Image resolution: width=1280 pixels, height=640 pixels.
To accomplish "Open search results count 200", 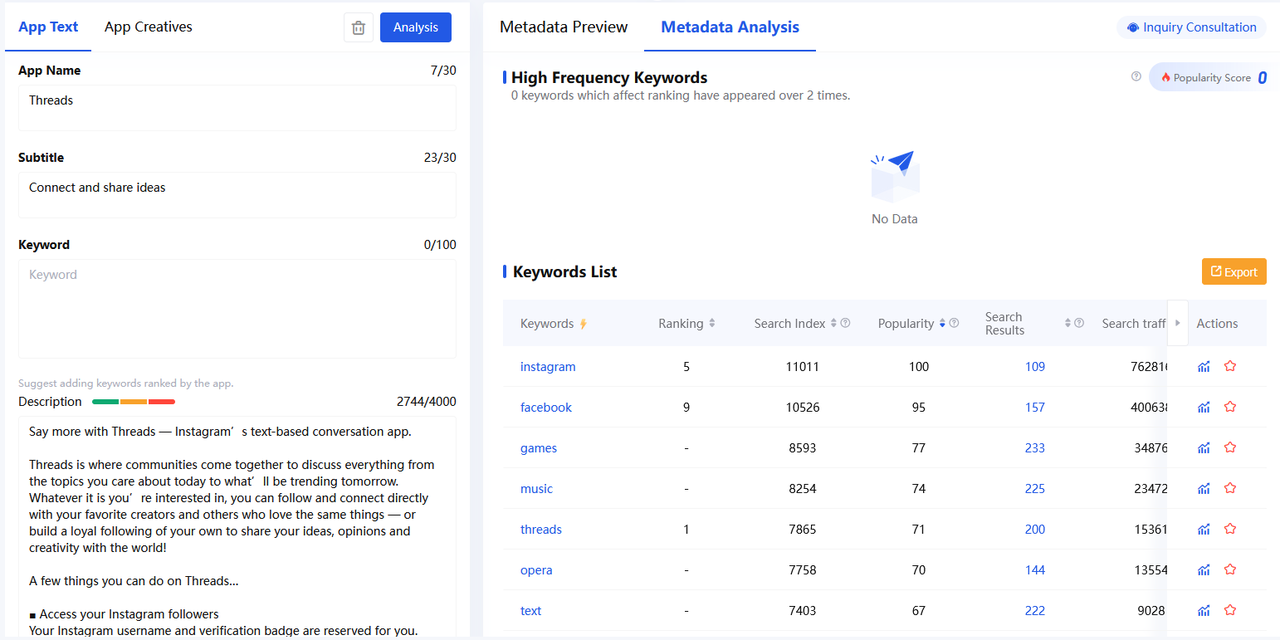I will (x=1035, y=529).
